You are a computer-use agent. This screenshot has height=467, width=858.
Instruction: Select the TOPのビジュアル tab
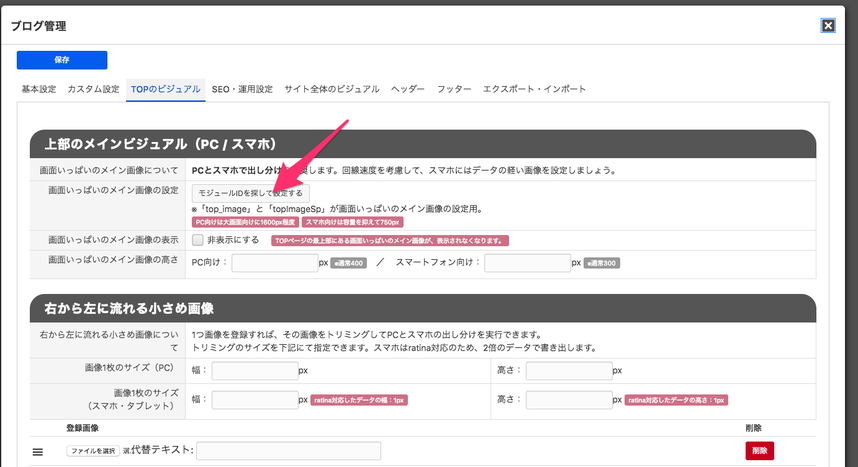166,89
